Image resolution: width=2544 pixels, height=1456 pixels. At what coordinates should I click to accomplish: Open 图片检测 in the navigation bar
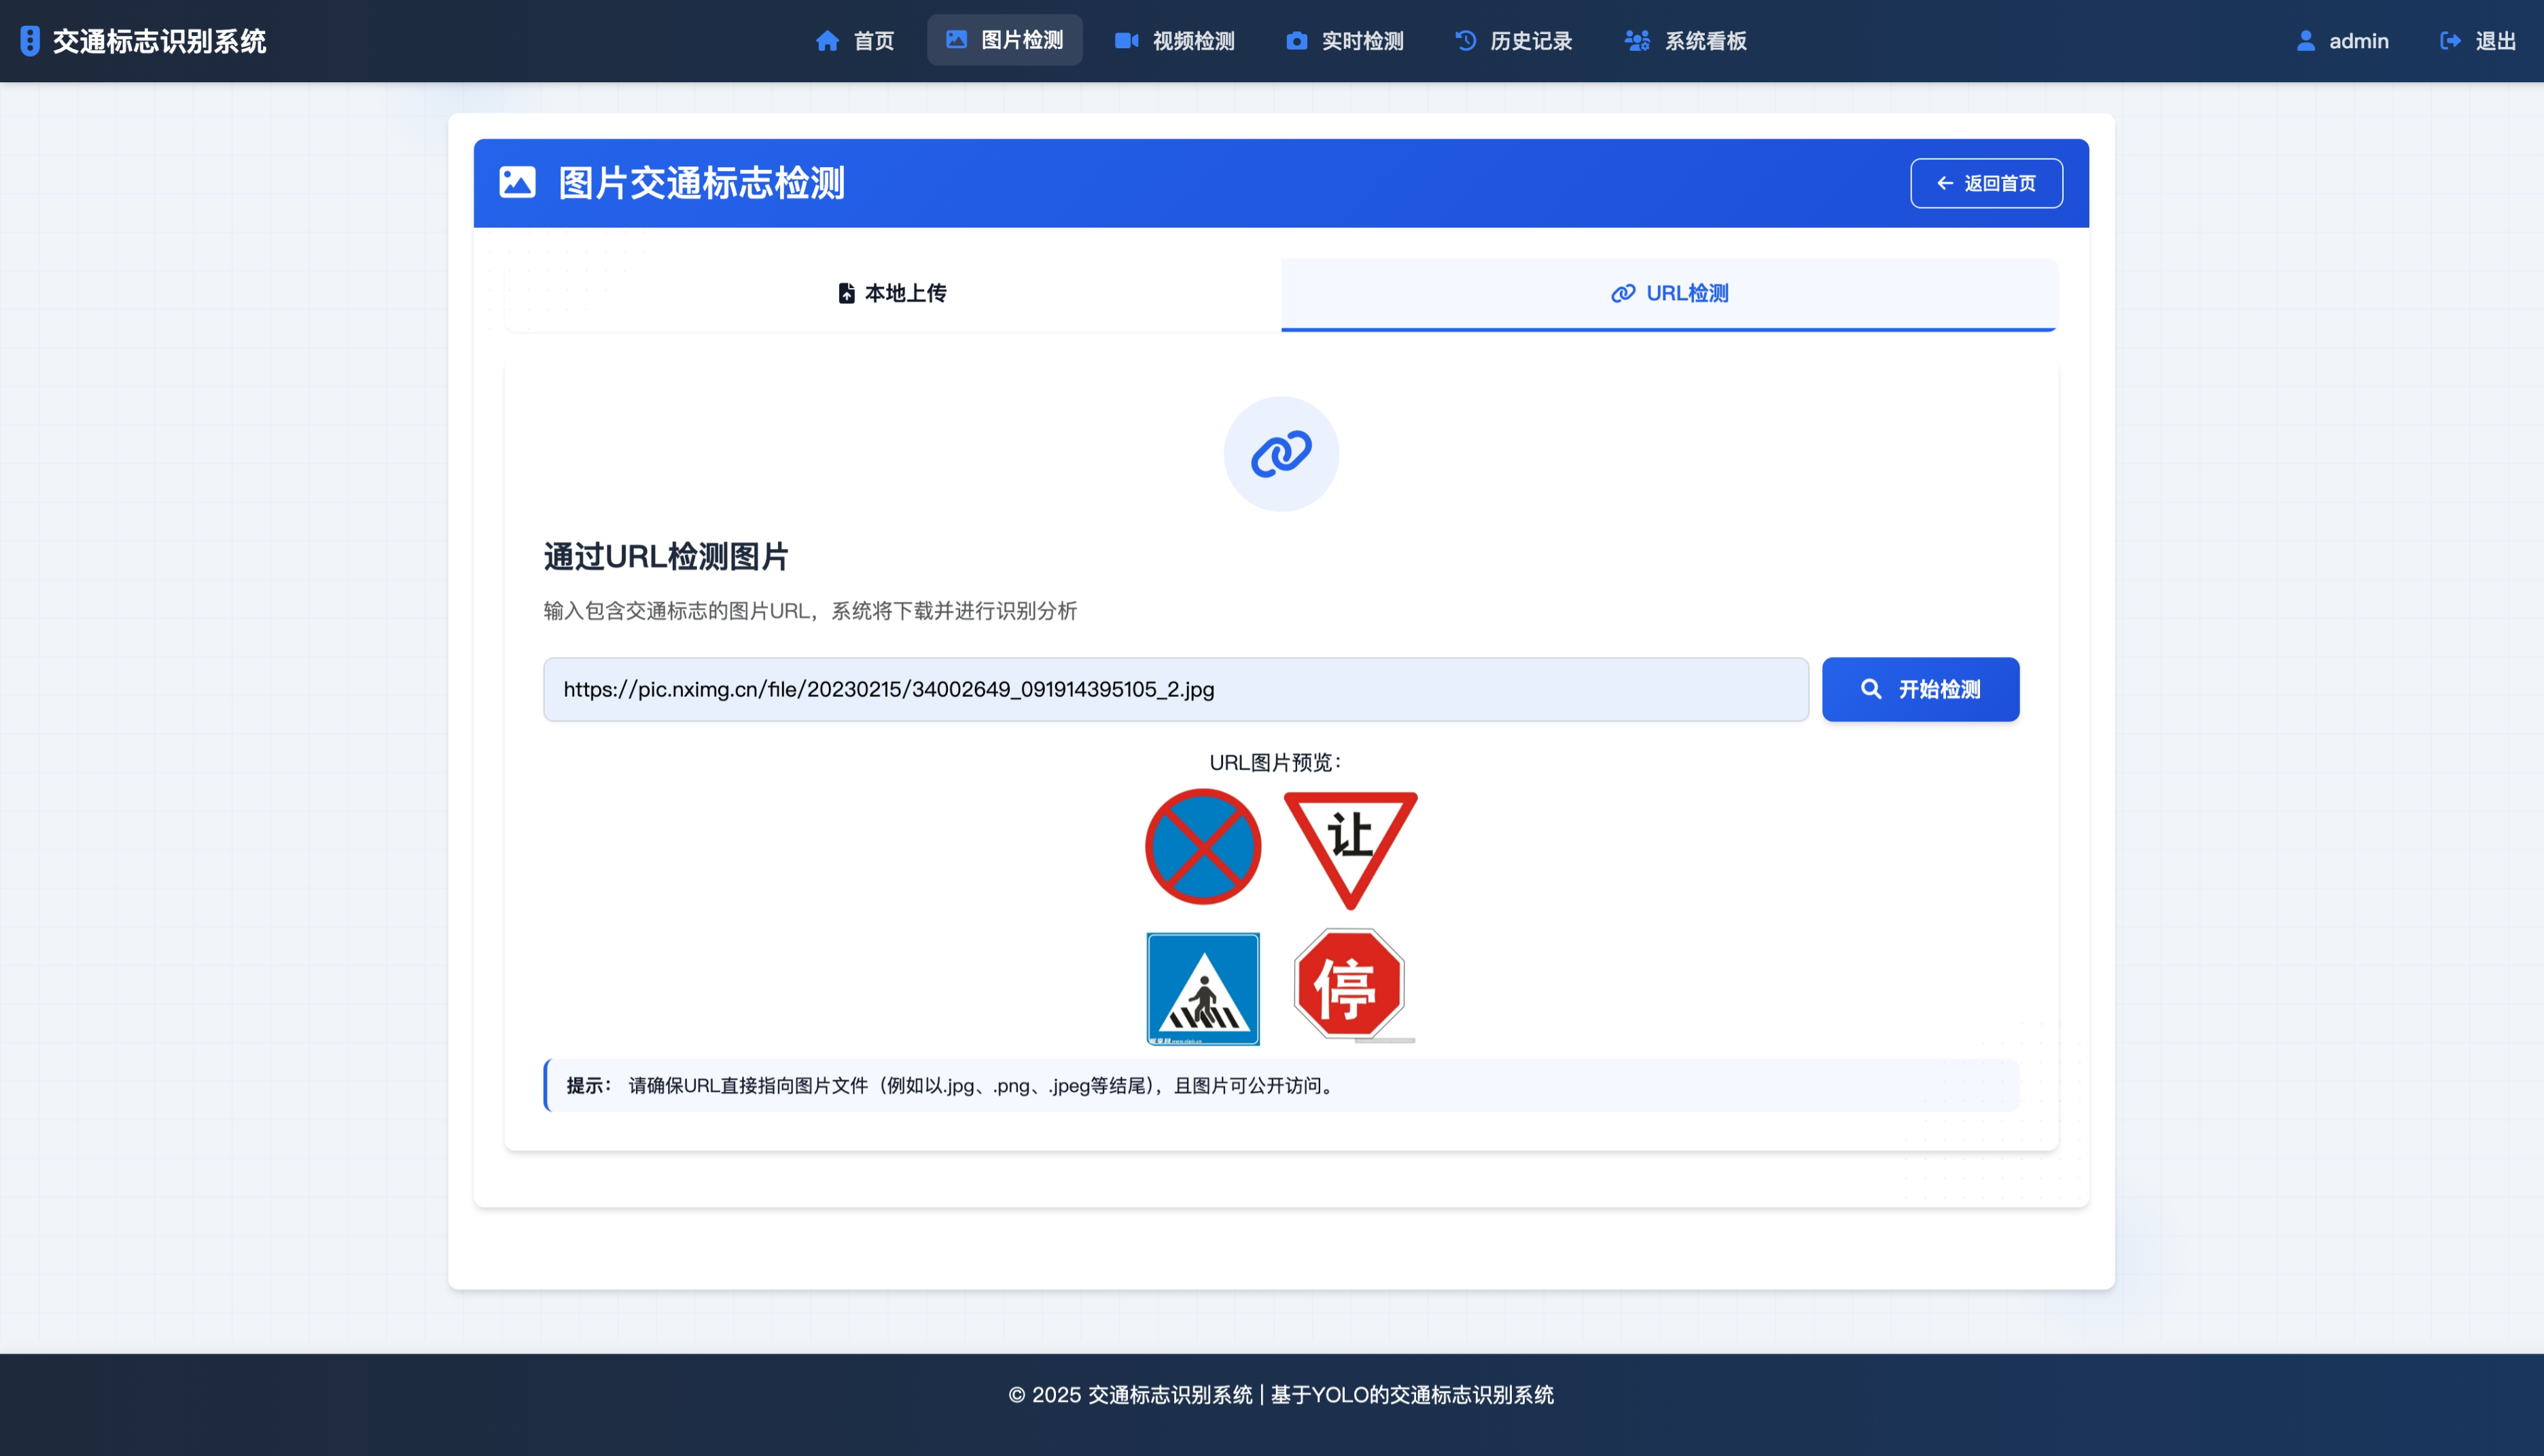click(x=1004, y=40)
